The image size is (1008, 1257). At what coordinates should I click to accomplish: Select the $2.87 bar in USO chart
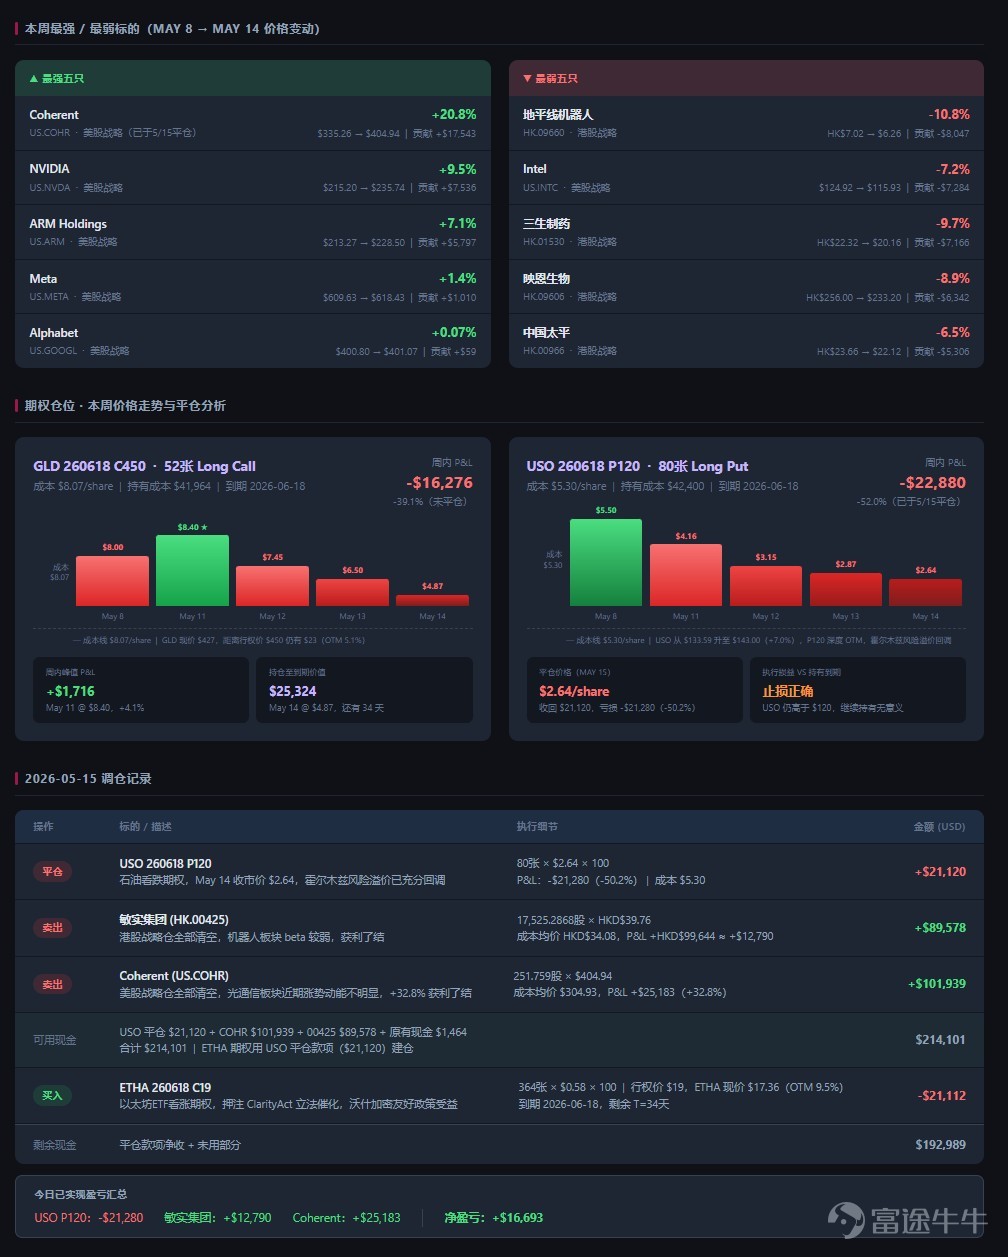pos(846,589)
